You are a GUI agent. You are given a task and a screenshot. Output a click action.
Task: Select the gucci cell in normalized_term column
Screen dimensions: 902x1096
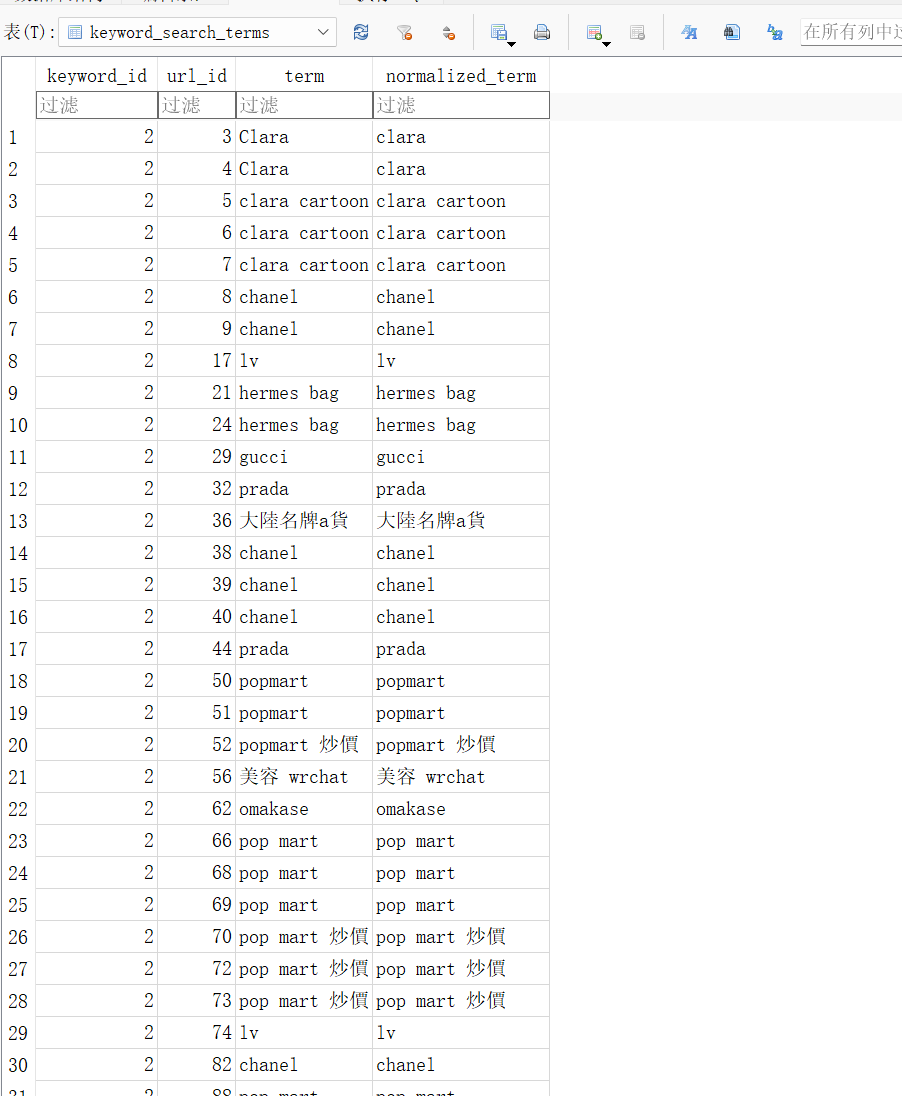(400, 457)
